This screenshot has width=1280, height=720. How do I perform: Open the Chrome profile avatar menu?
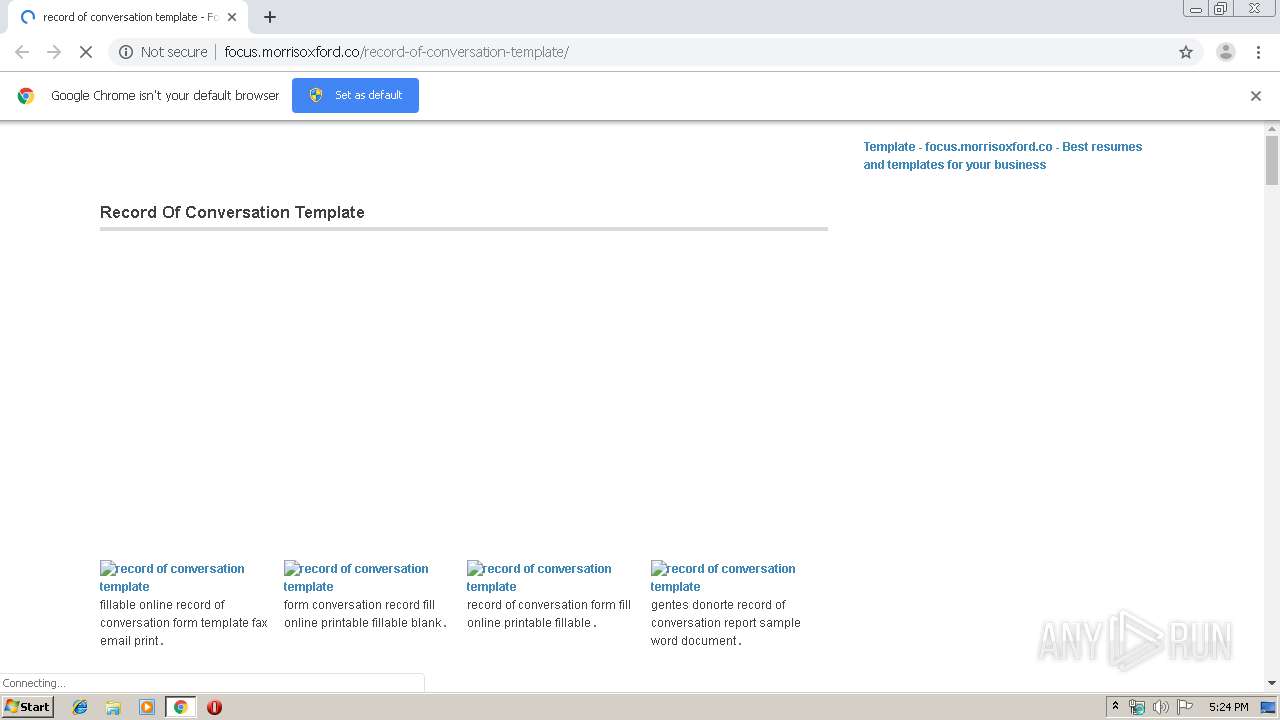point(1225,52)
